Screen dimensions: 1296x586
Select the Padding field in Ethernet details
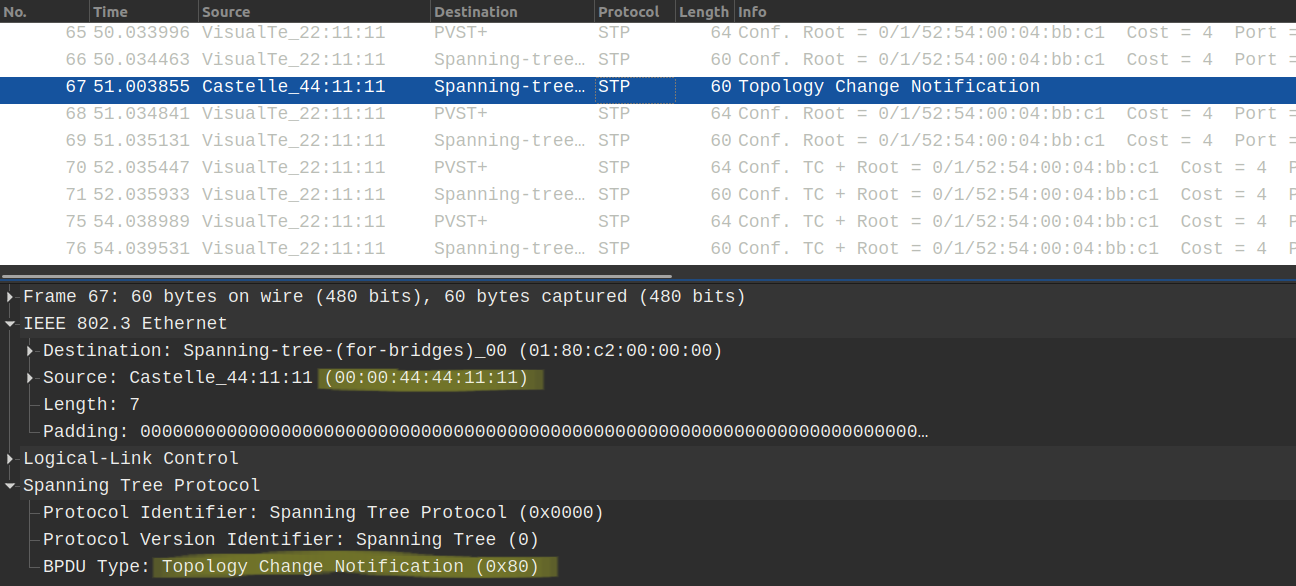point(480,432)
